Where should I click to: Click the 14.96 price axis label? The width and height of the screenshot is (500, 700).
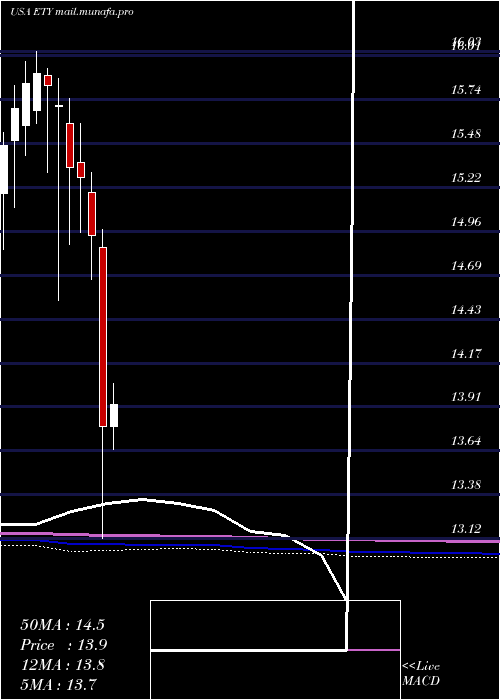[x=466, y=221]
